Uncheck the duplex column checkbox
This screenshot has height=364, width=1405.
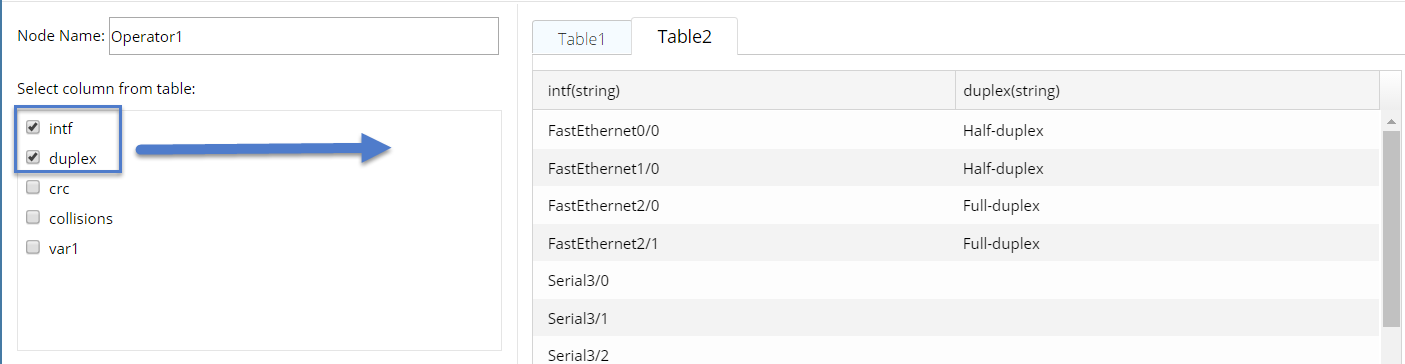pyautogui.click(x=33, y=157)
